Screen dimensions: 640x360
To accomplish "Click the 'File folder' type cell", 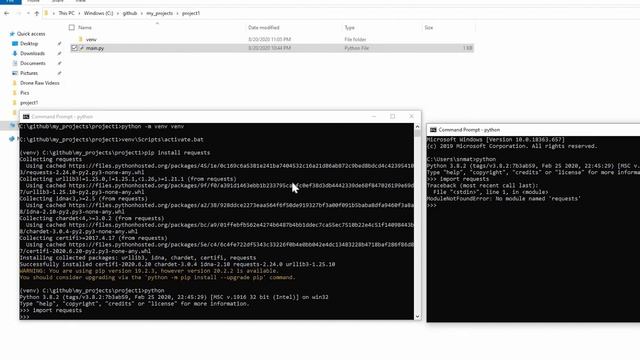I will [355, 39].
